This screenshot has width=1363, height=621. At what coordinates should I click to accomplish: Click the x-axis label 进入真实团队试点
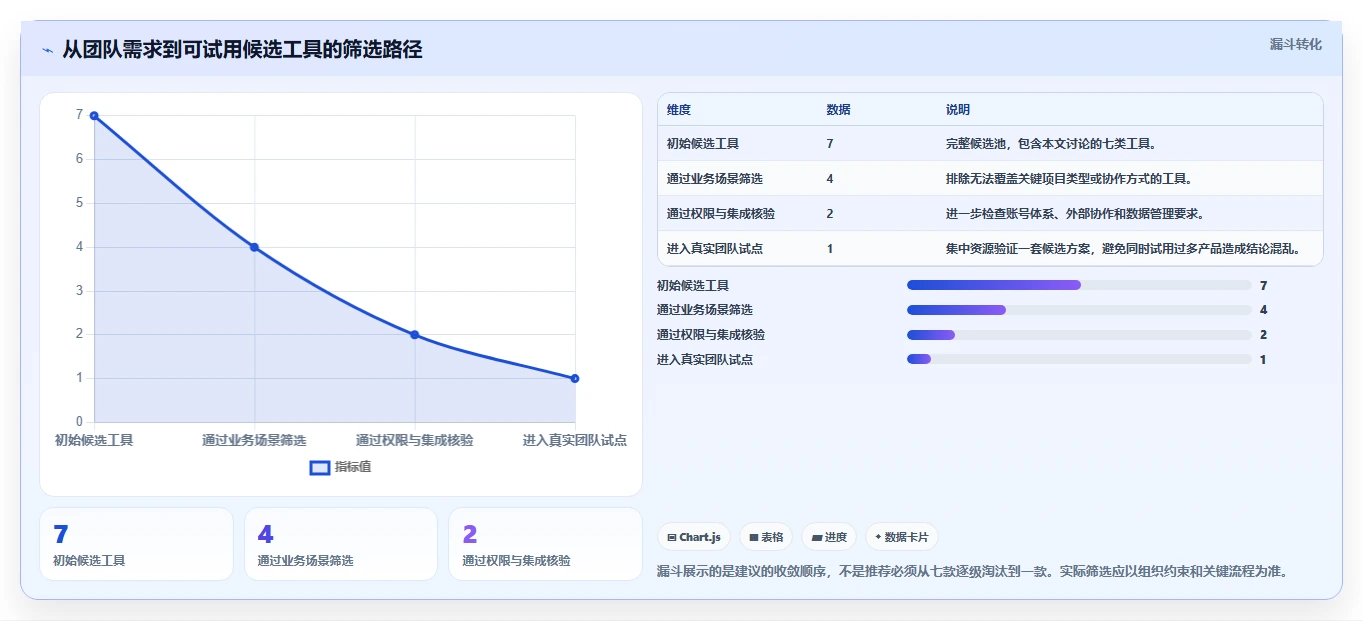pos(575,440)
